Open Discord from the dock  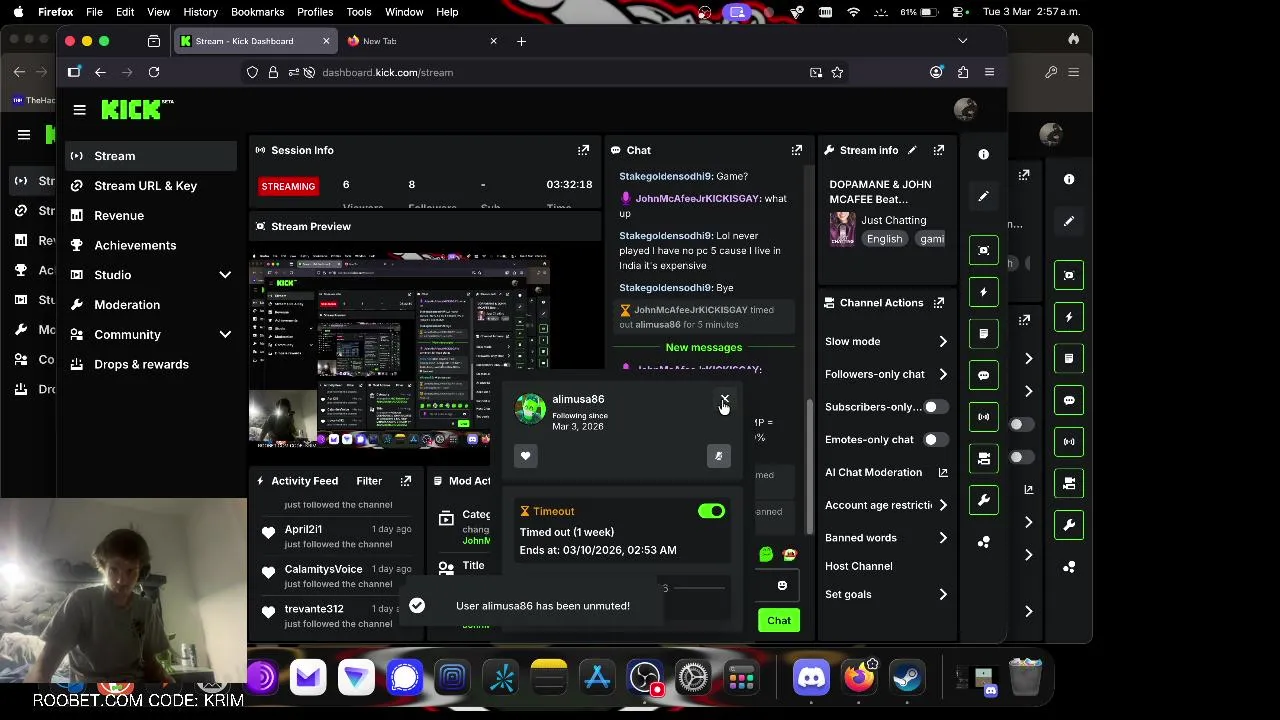click(x=811, y=678)
